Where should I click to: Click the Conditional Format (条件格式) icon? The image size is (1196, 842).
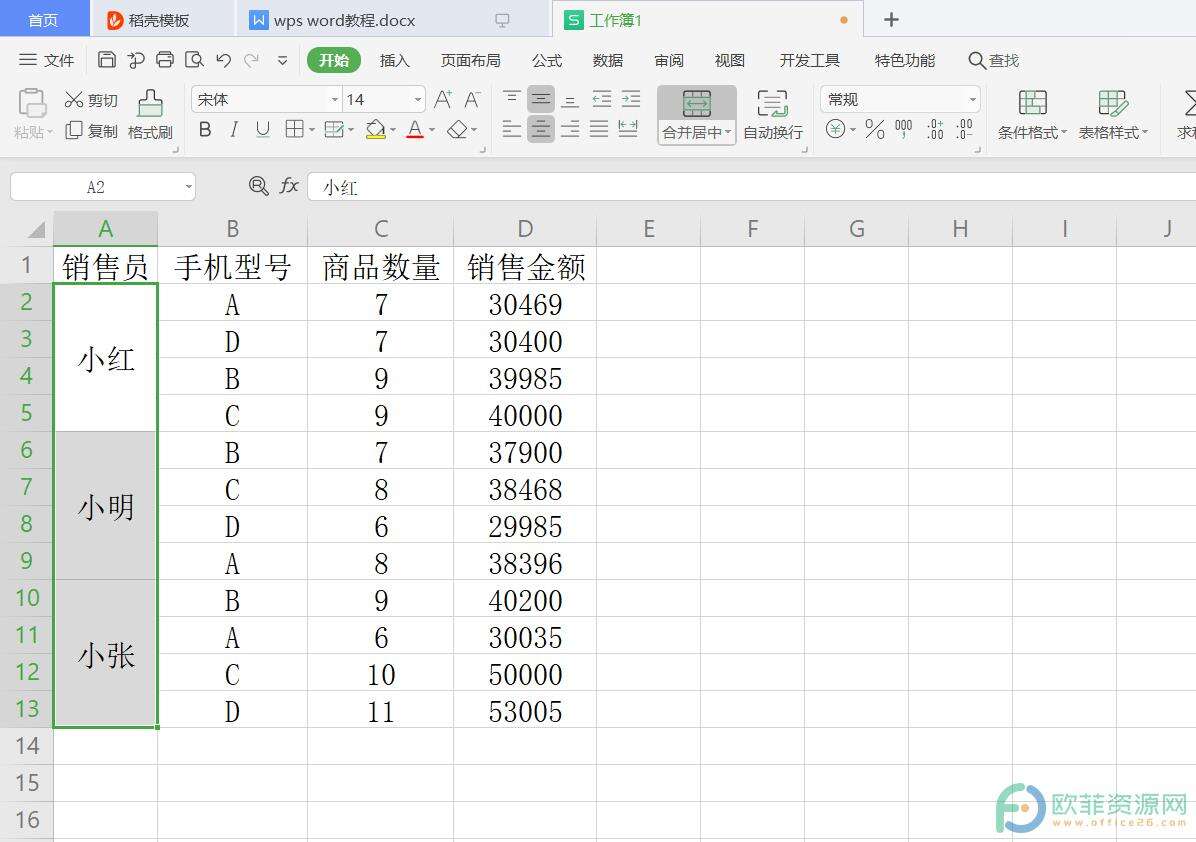click(1032, 103)
